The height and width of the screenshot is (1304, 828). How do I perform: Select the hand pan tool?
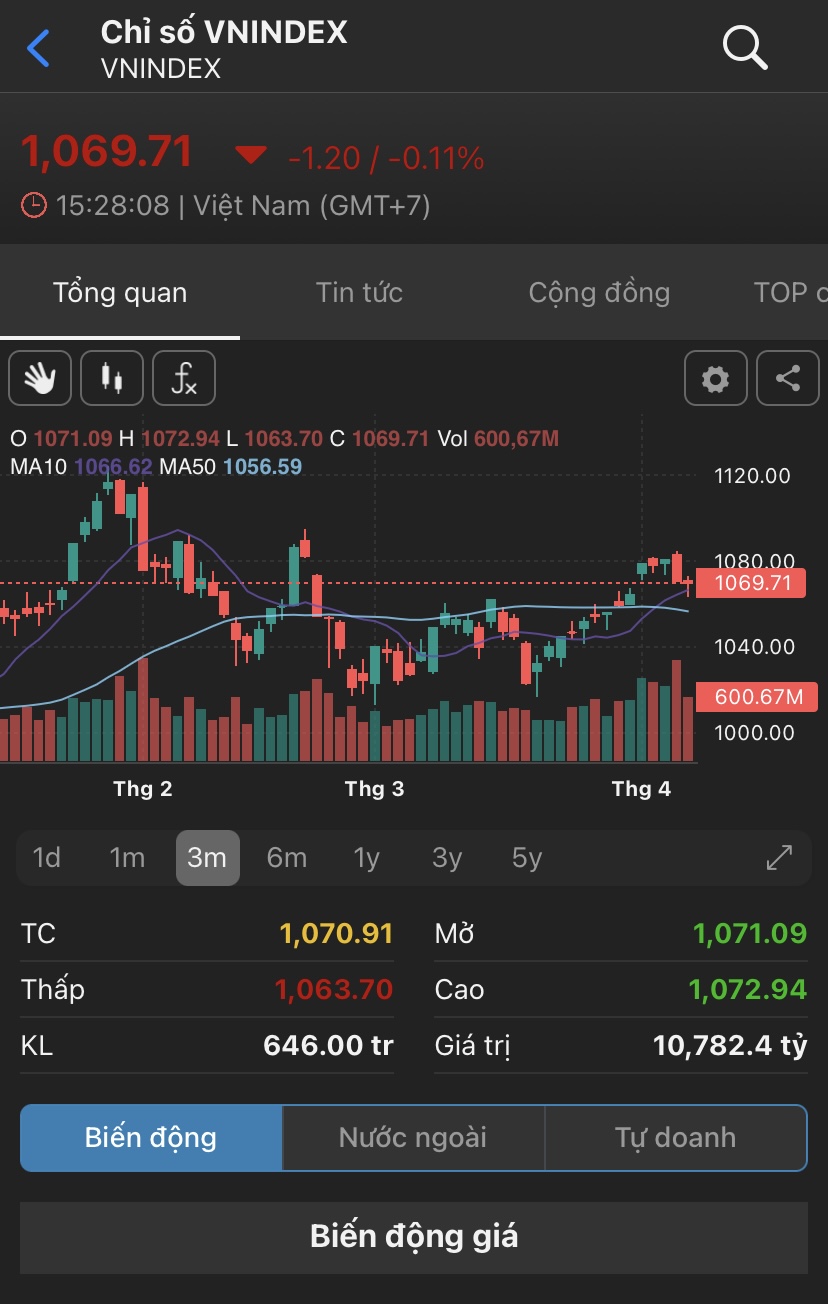40,379
